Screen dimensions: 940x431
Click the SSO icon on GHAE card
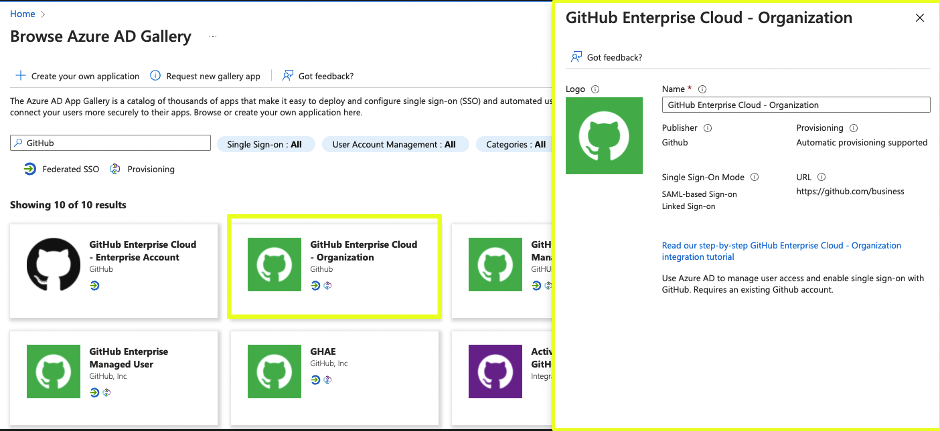[315, 379]
